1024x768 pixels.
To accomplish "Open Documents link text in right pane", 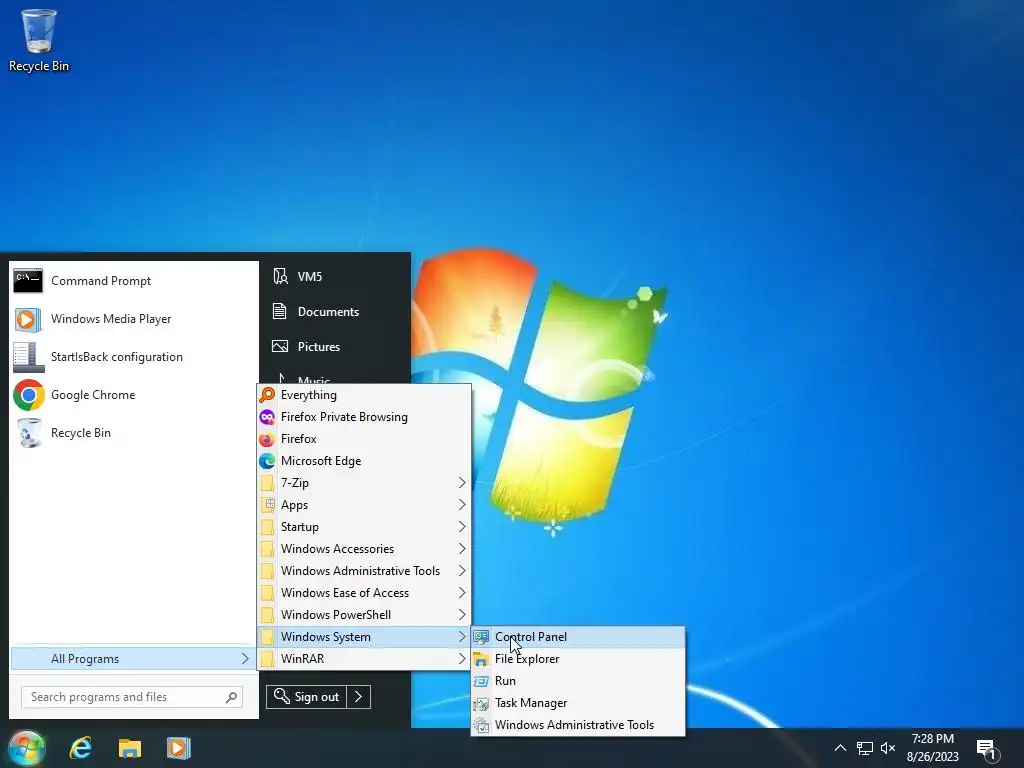I will coord(328,312).
